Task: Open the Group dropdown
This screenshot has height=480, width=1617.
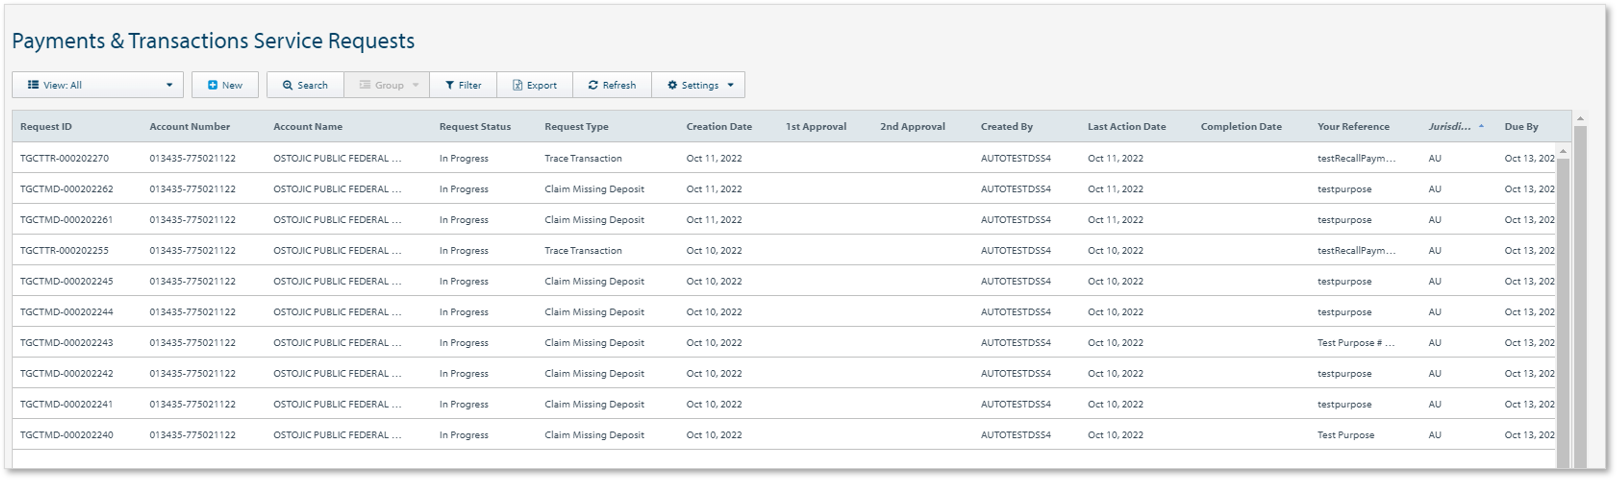Action: [387, 85]
